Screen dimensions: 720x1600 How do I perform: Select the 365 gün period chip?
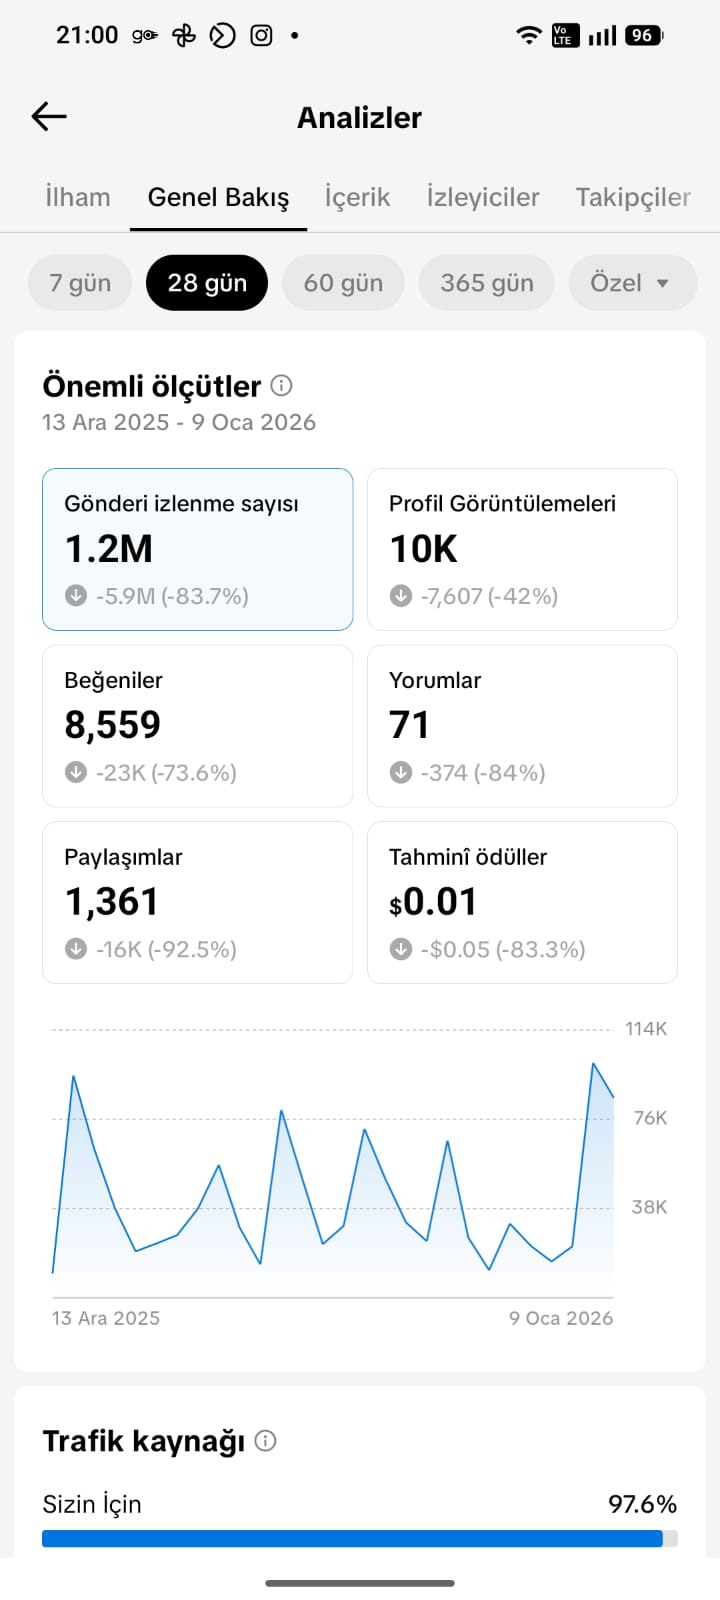coord(487,283)
